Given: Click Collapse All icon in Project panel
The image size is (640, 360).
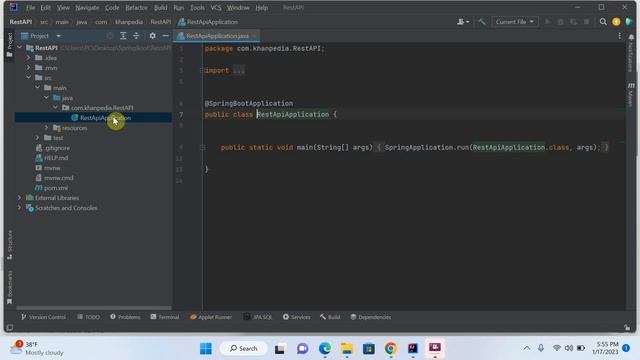Looking at the screenshot, I should [136, 36].
